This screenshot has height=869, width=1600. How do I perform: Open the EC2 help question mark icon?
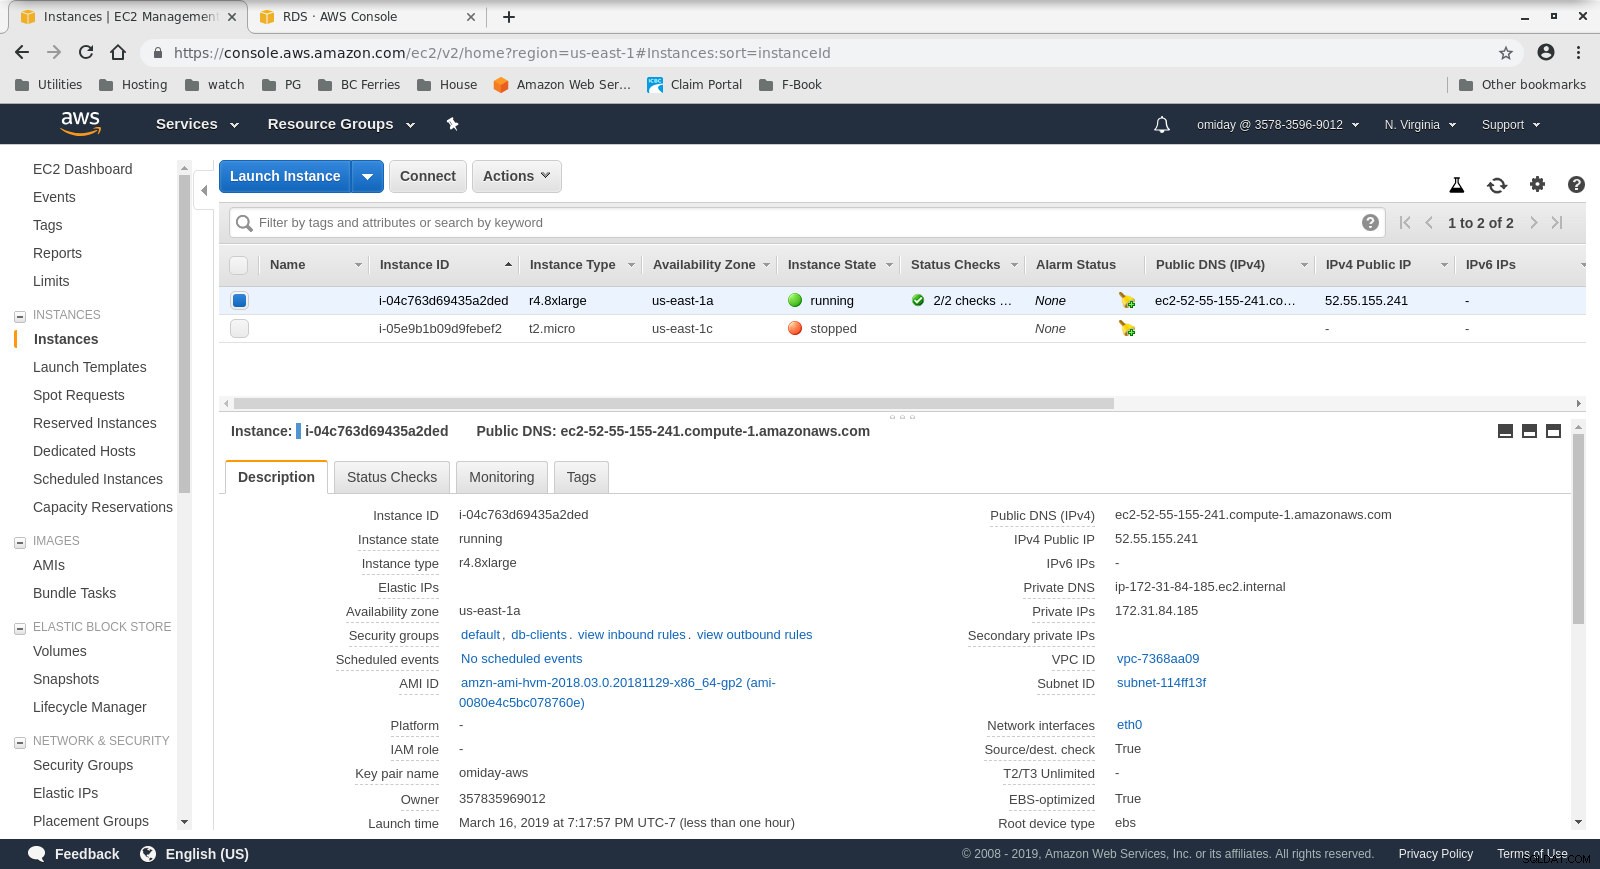1576,184
